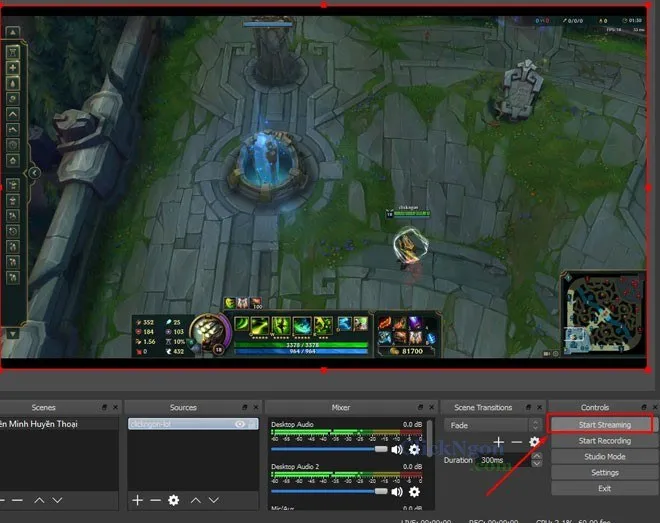Viewport: 660px width, 523px height.
Task: Click the 'Desktop Audio 2' label in Mixer
Action: (295, 466)
